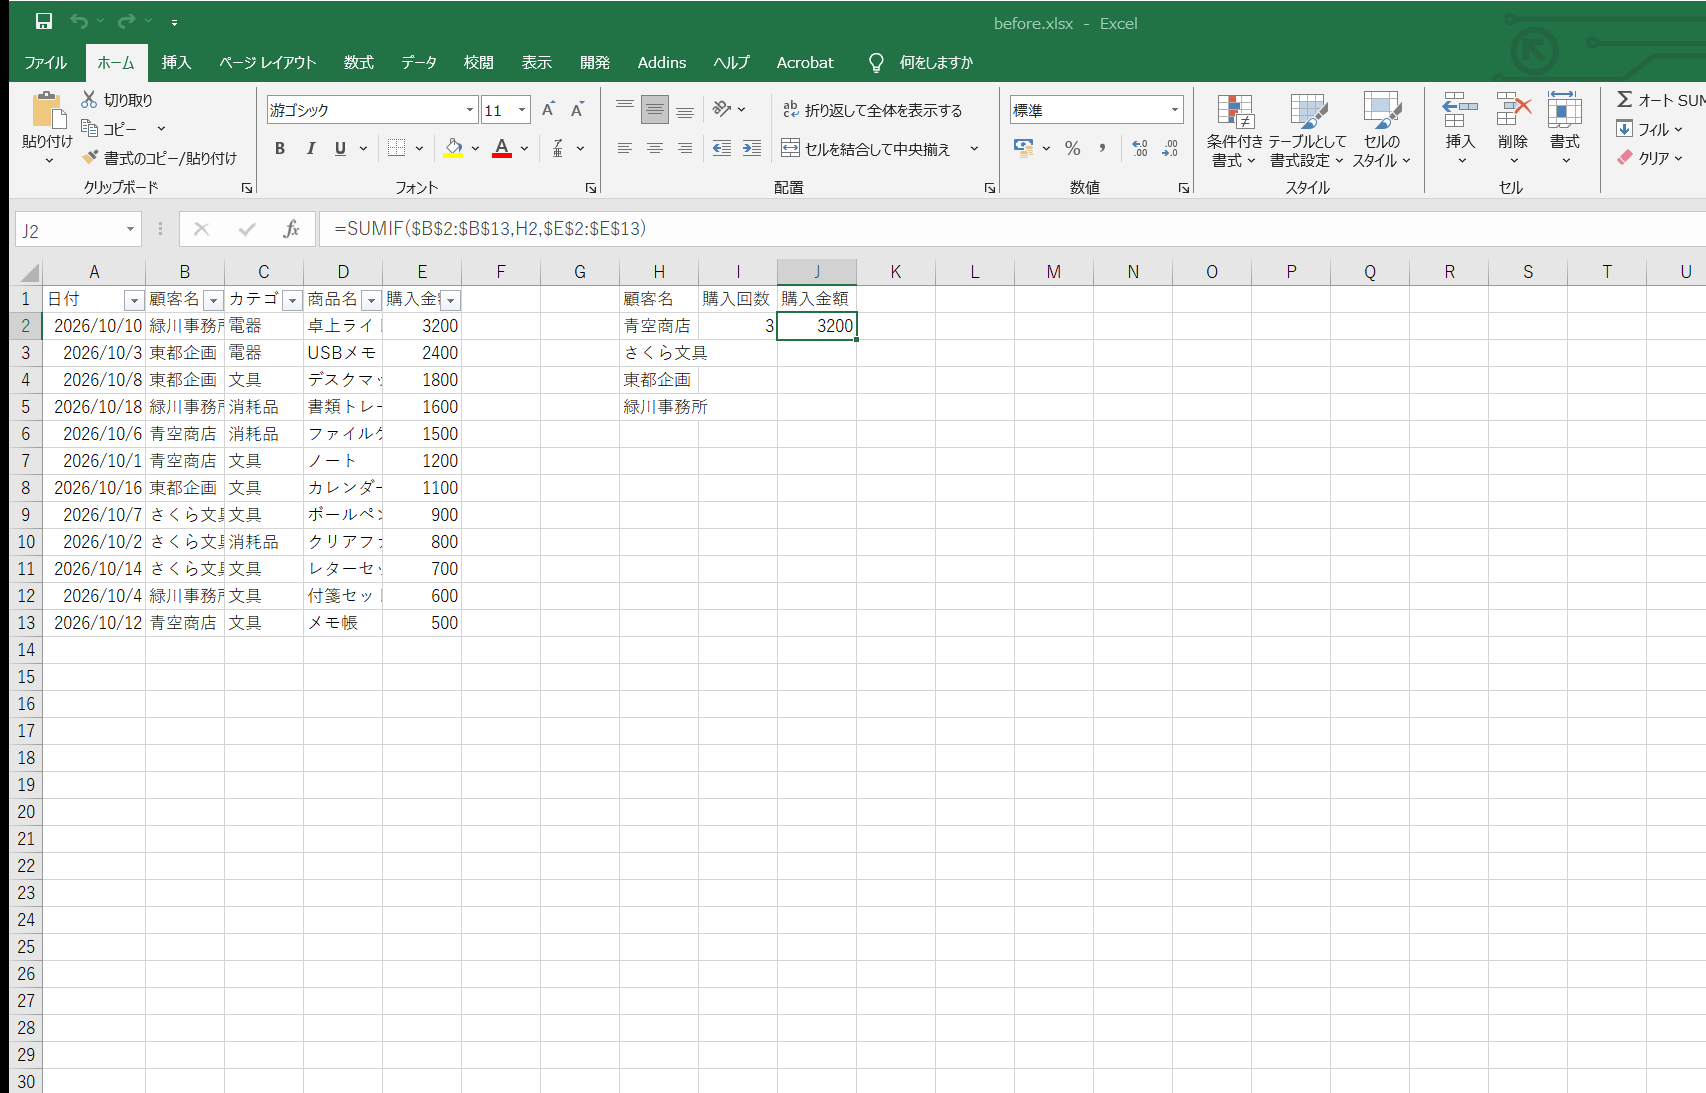Toggle Middle Align vertical alignment
Viewport: 1706px width, 1093px height.
tap(655, 109)
